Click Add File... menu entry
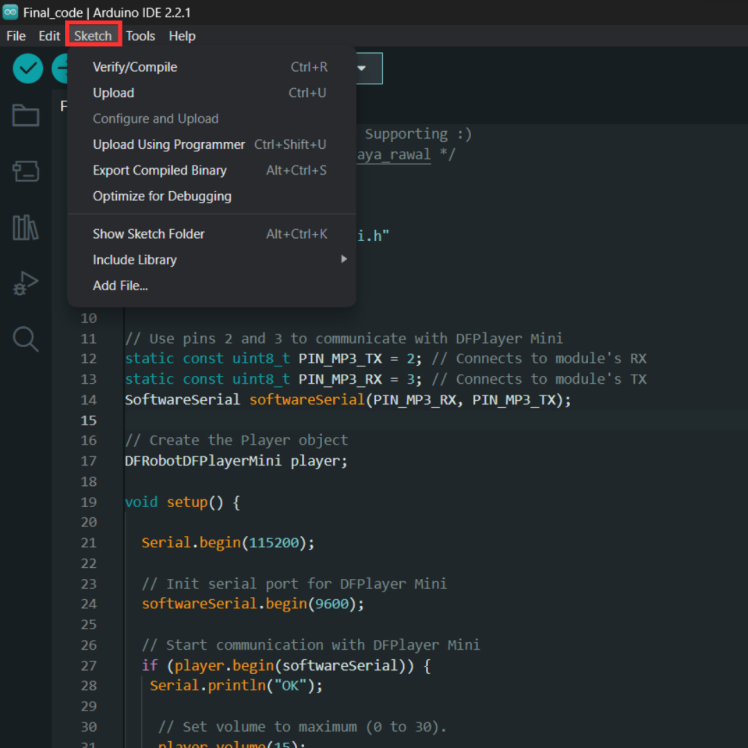This screenshot has height=748, width=748. click(x=120, y=286)
